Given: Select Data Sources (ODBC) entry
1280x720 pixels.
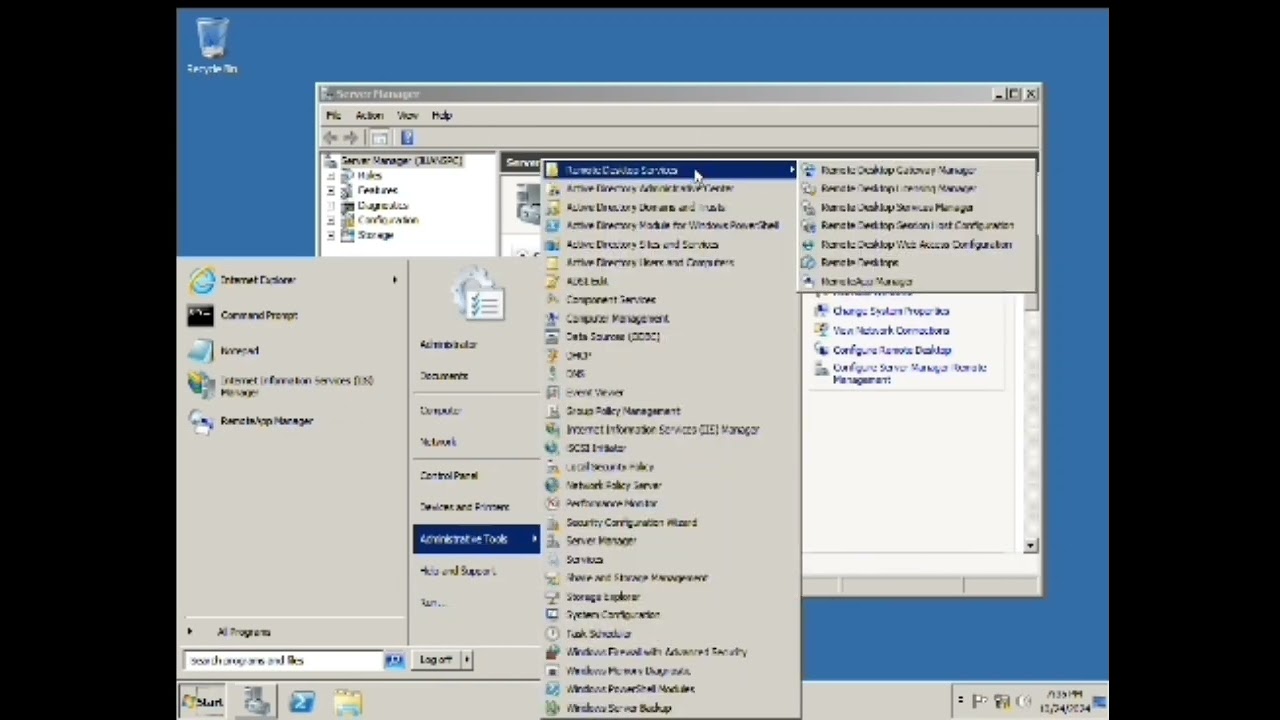Looking at the screenshot, I should (671, 337).
